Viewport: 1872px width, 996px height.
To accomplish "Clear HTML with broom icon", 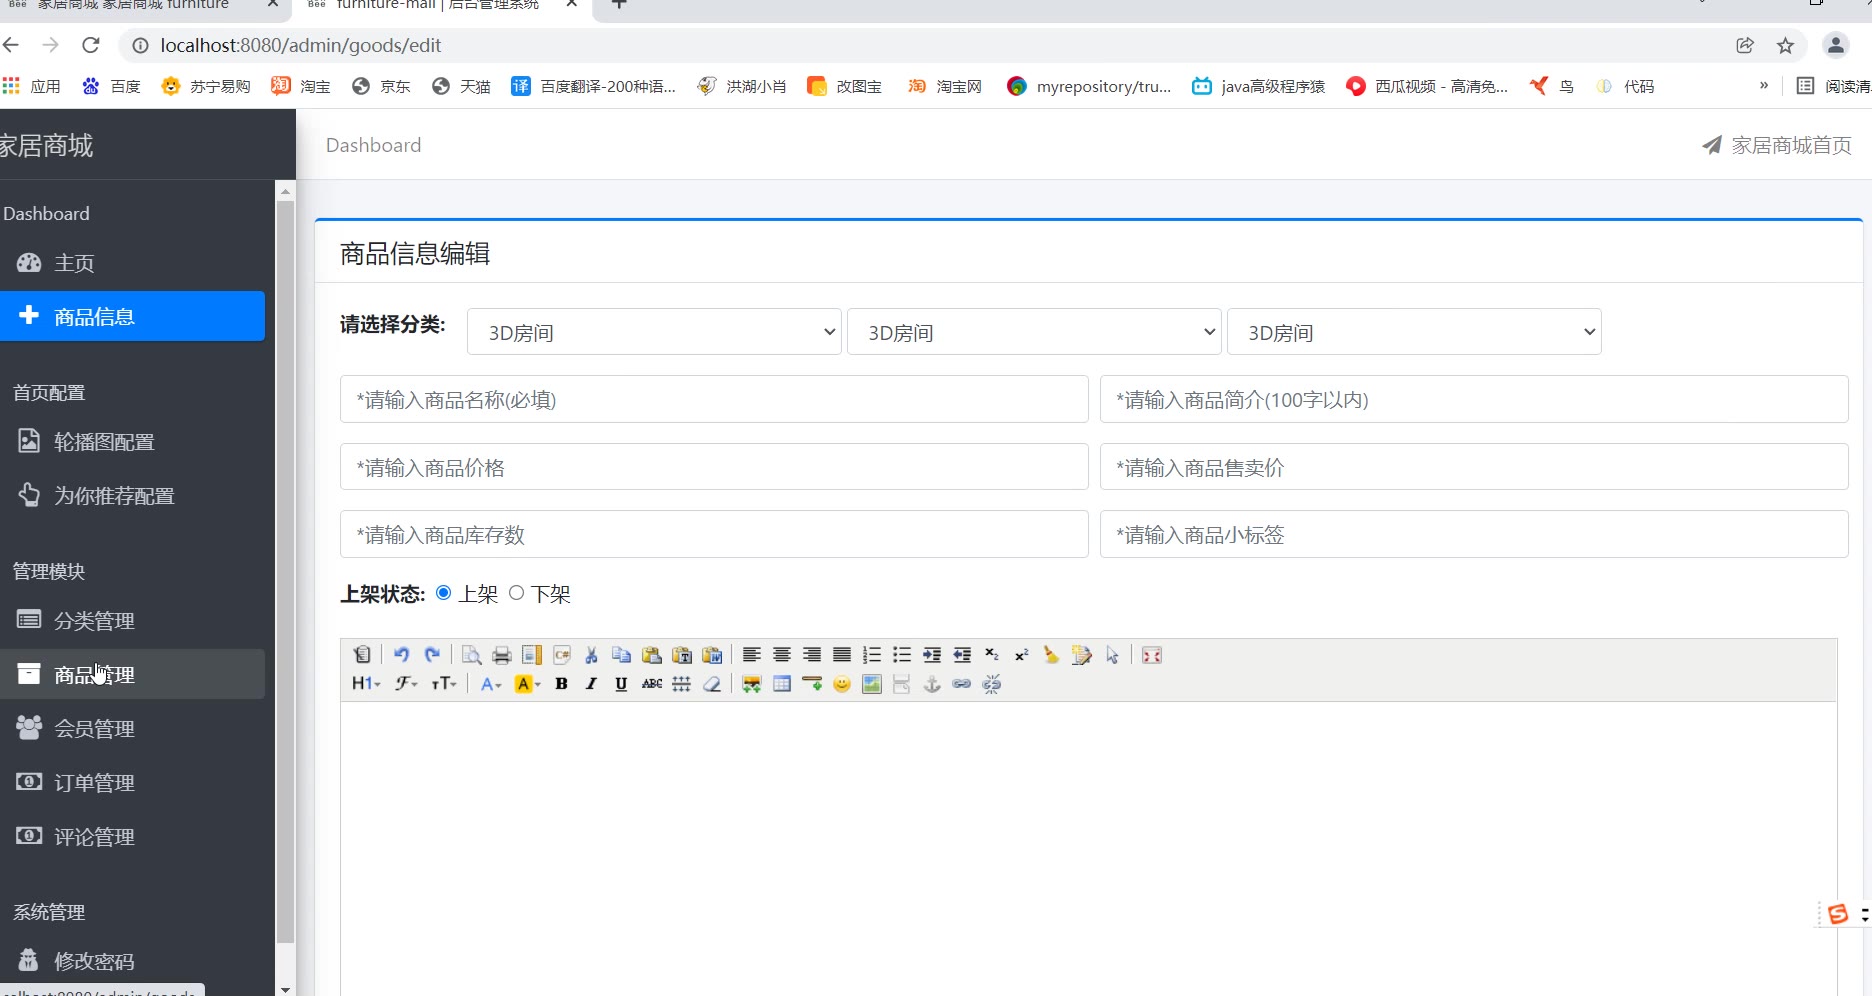I will [1051, 655].
